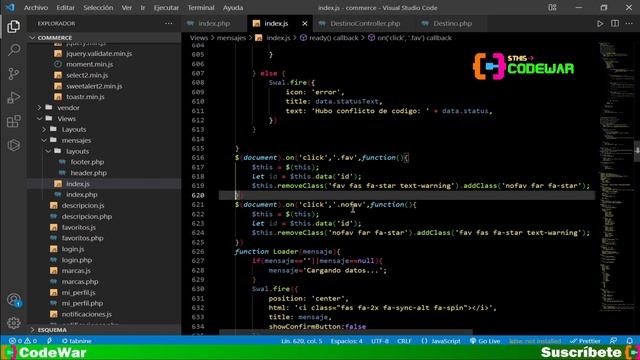The width and height of the screenshot is (640, 360).
Task: Customize layout icon in title bar
Action: 552,8
